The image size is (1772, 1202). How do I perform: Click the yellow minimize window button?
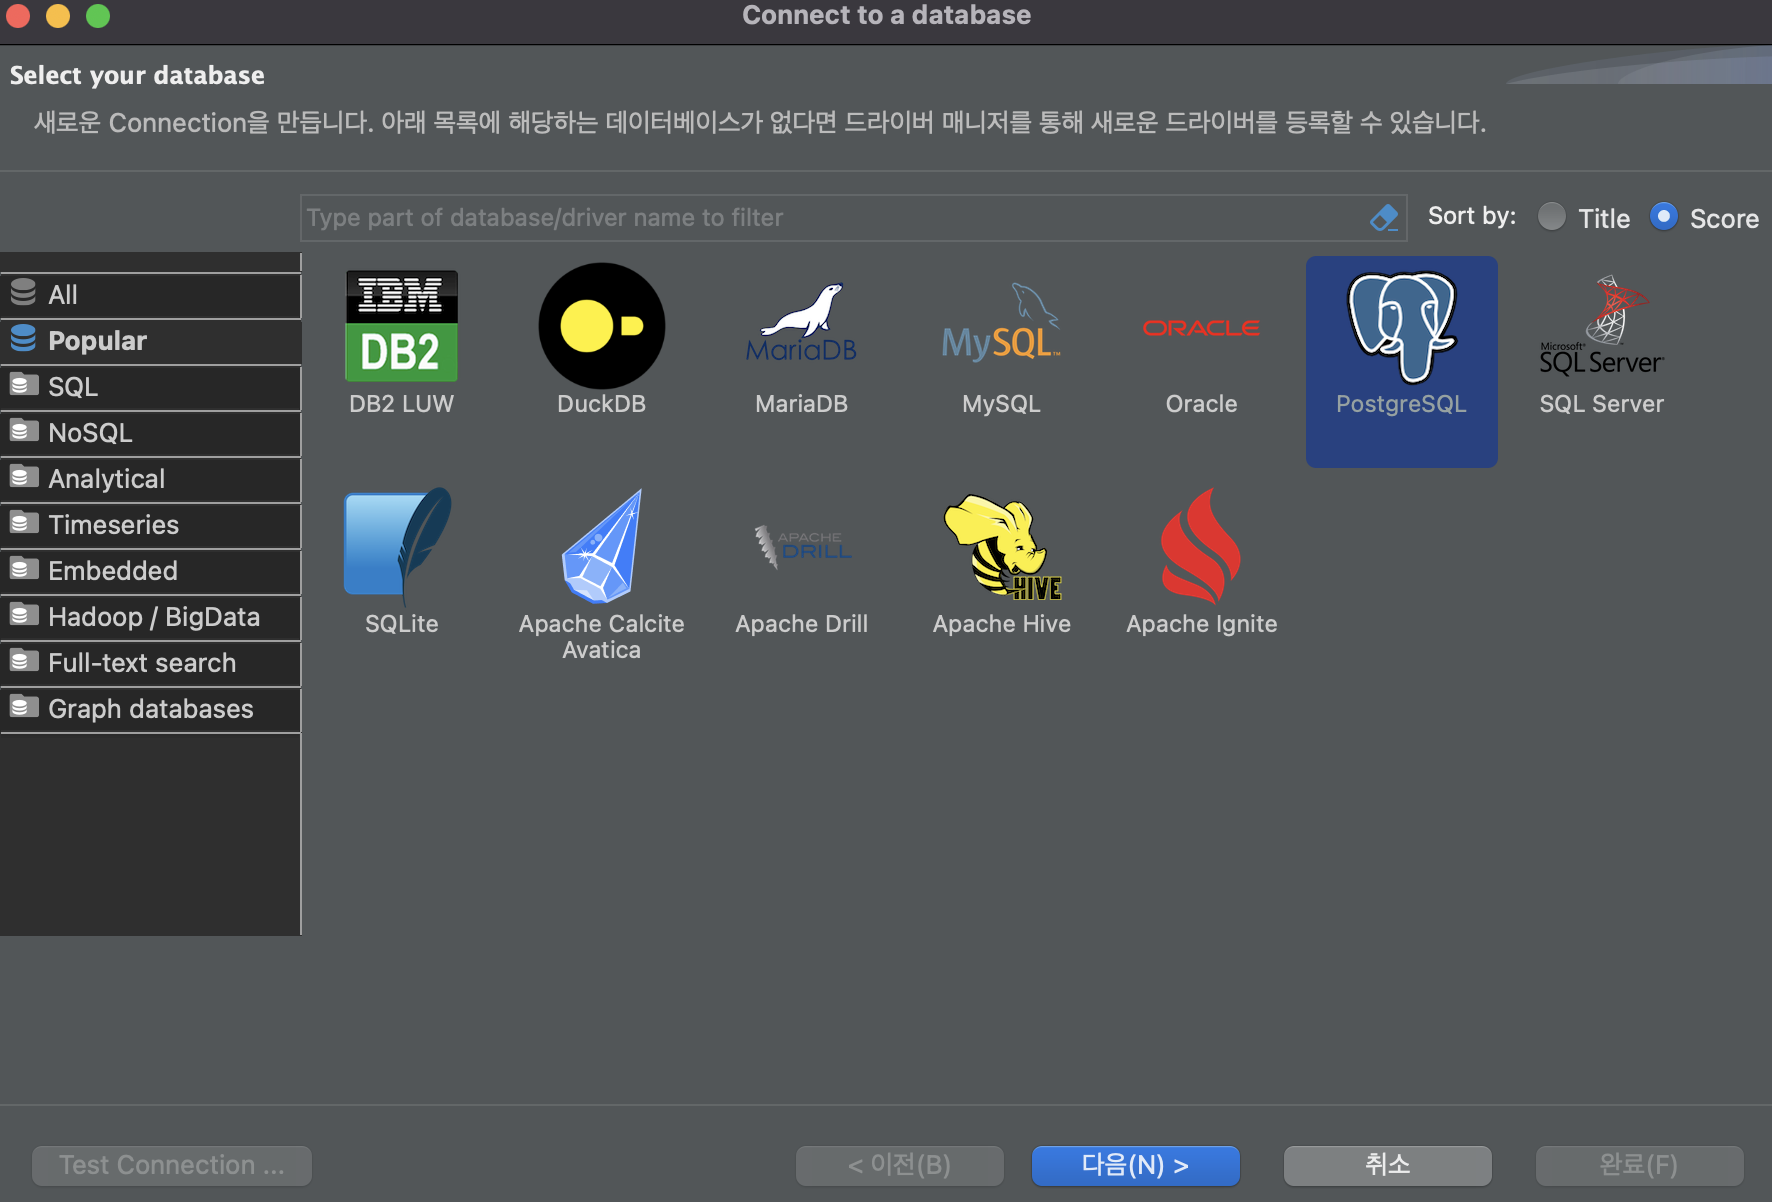click(58, 16)
